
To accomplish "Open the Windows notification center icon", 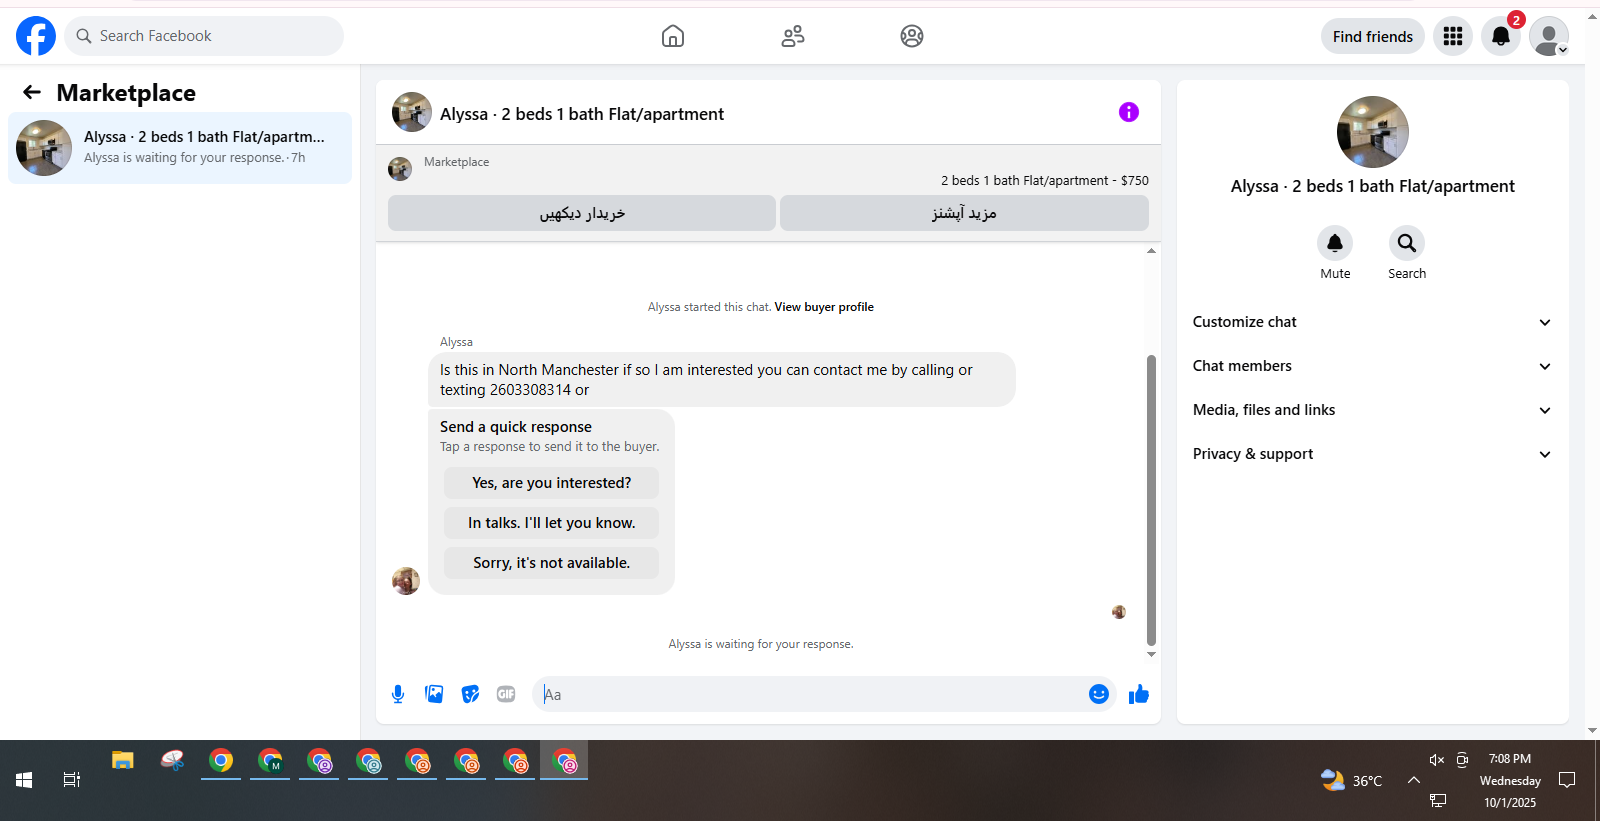I will point(1567,780).
